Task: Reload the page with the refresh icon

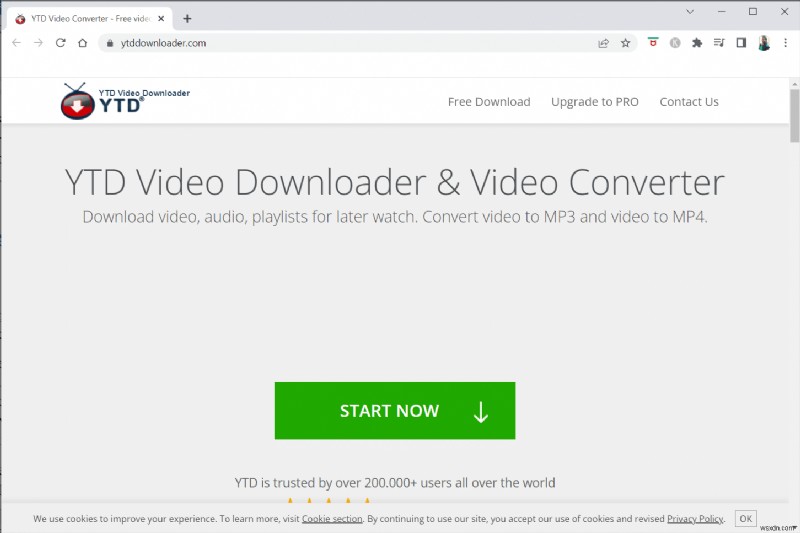Action: (61, 43)
